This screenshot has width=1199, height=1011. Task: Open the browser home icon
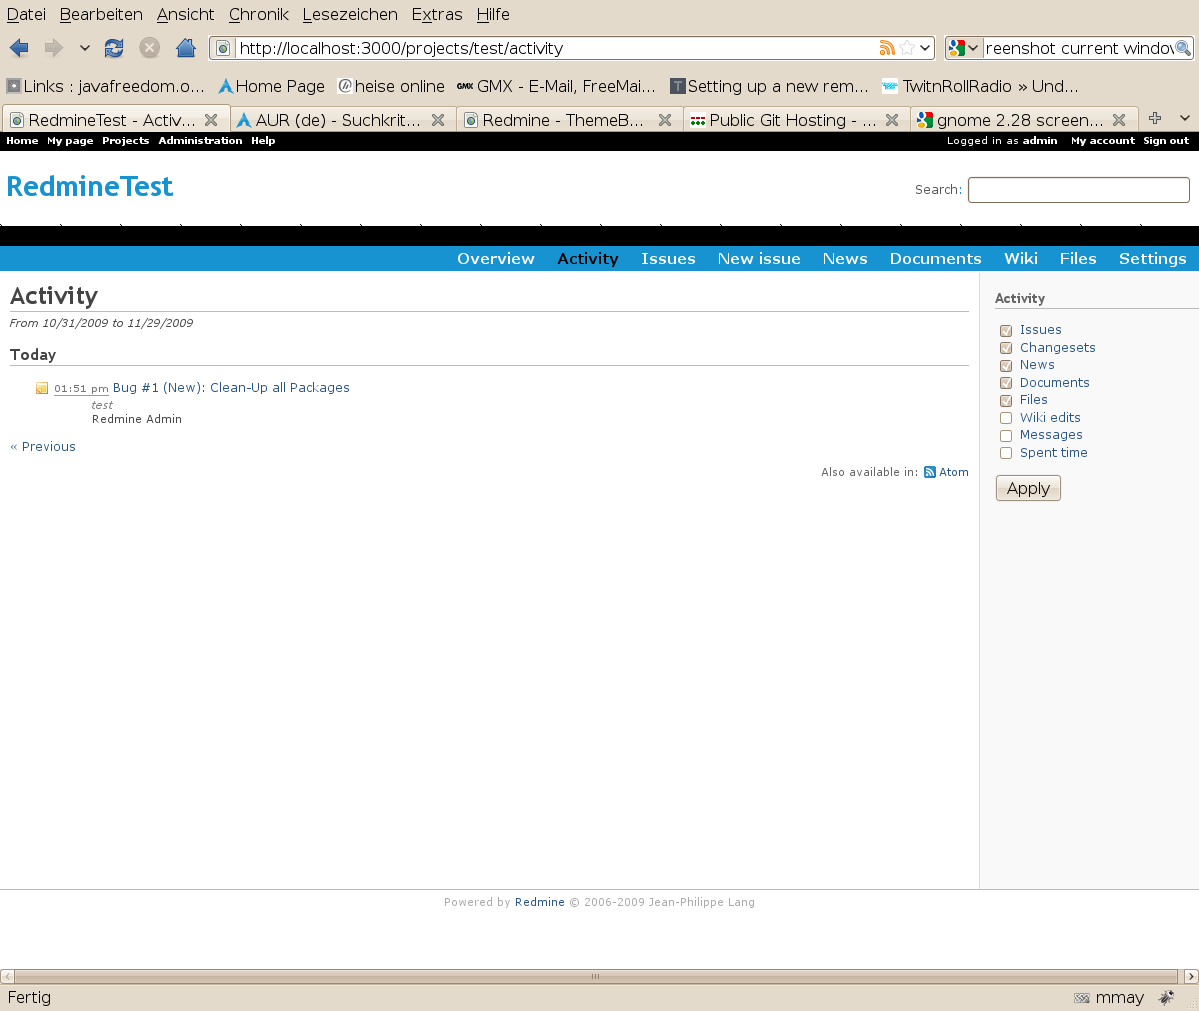186,48
